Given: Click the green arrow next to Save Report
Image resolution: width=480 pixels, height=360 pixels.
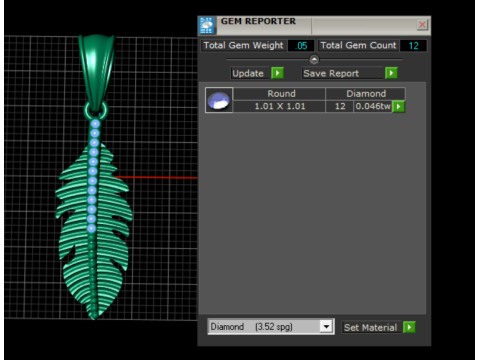Looking at the screenshot, I should point(391,73).
